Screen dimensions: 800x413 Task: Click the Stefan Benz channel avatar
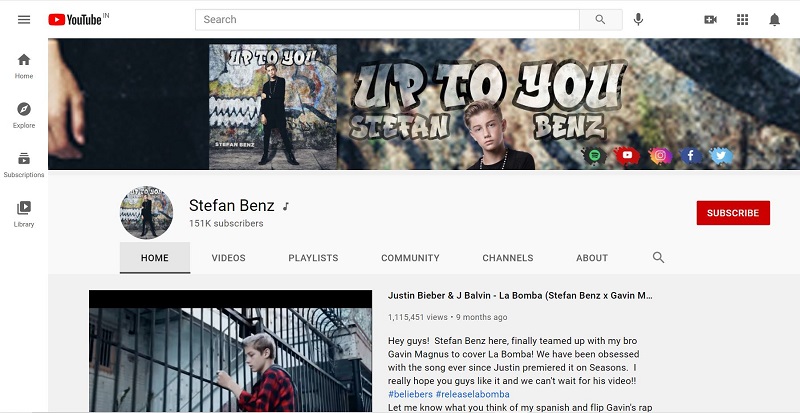pyautogui.click(x=146, y=212)
